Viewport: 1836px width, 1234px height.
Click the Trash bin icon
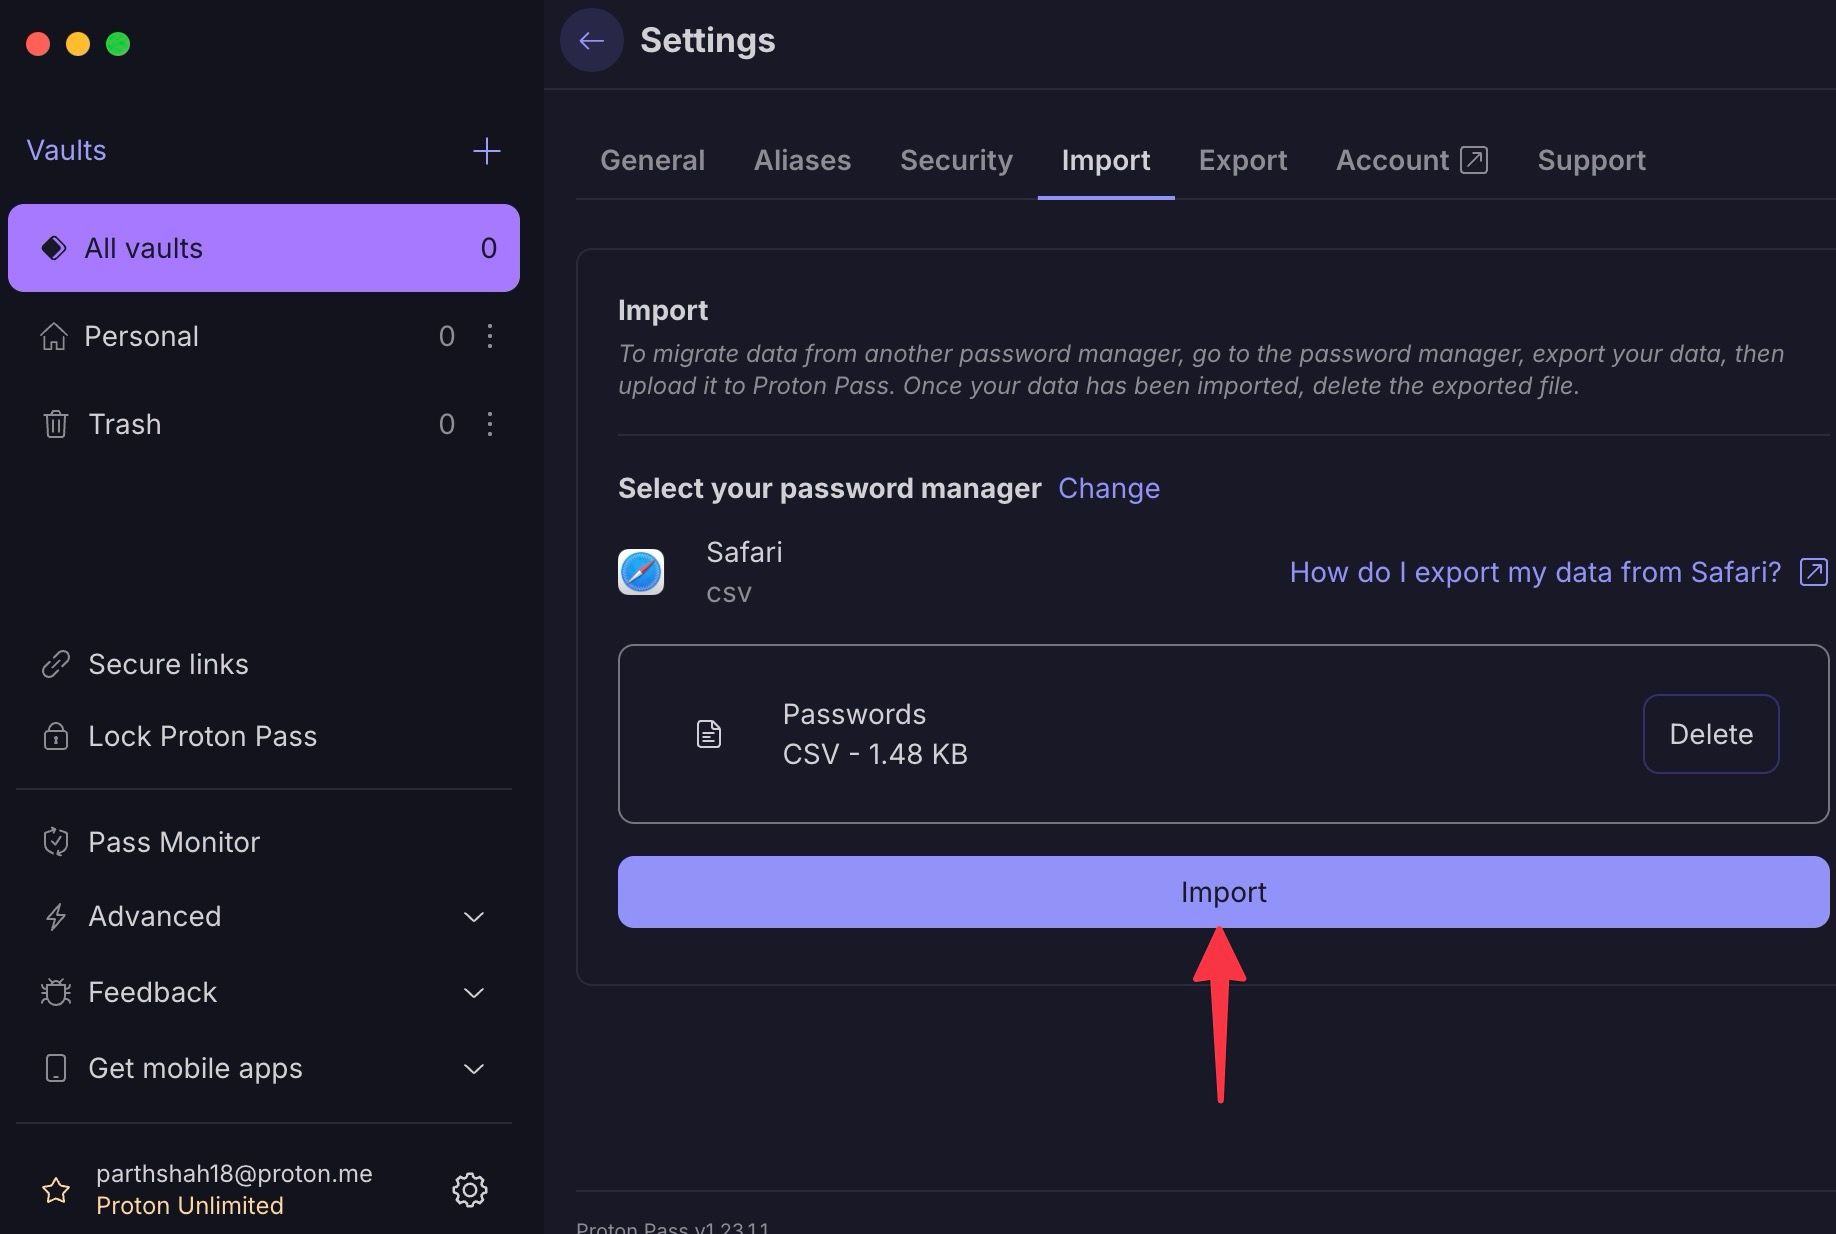pyautogui.click(x=55, y=424)
